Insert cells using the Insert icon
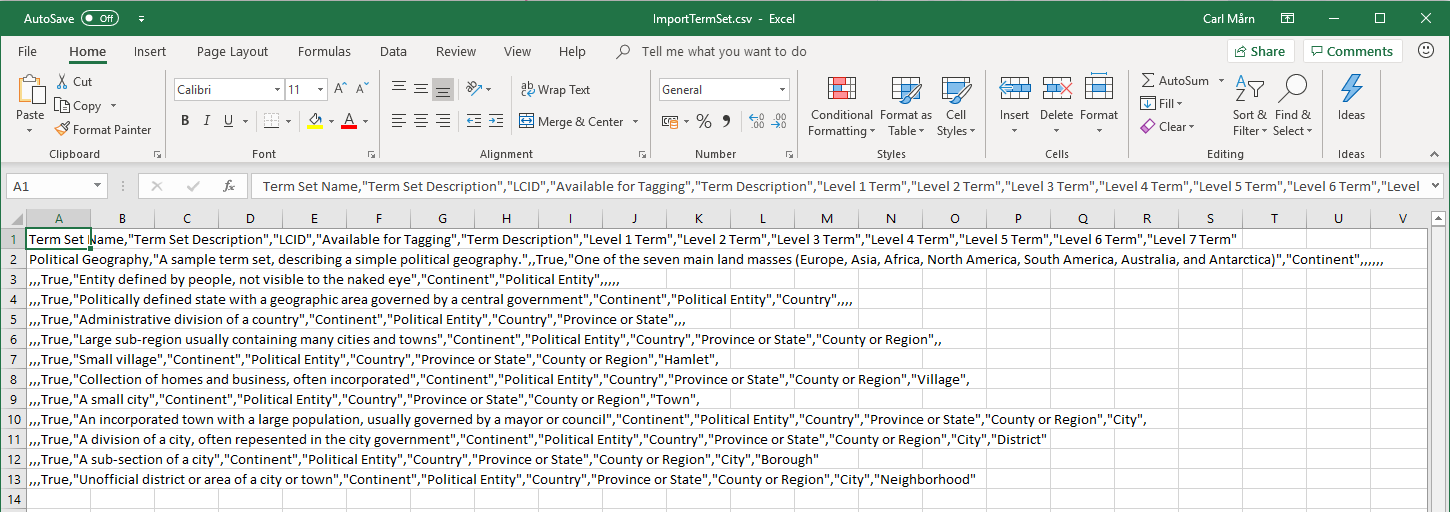 coord(1015,88)
